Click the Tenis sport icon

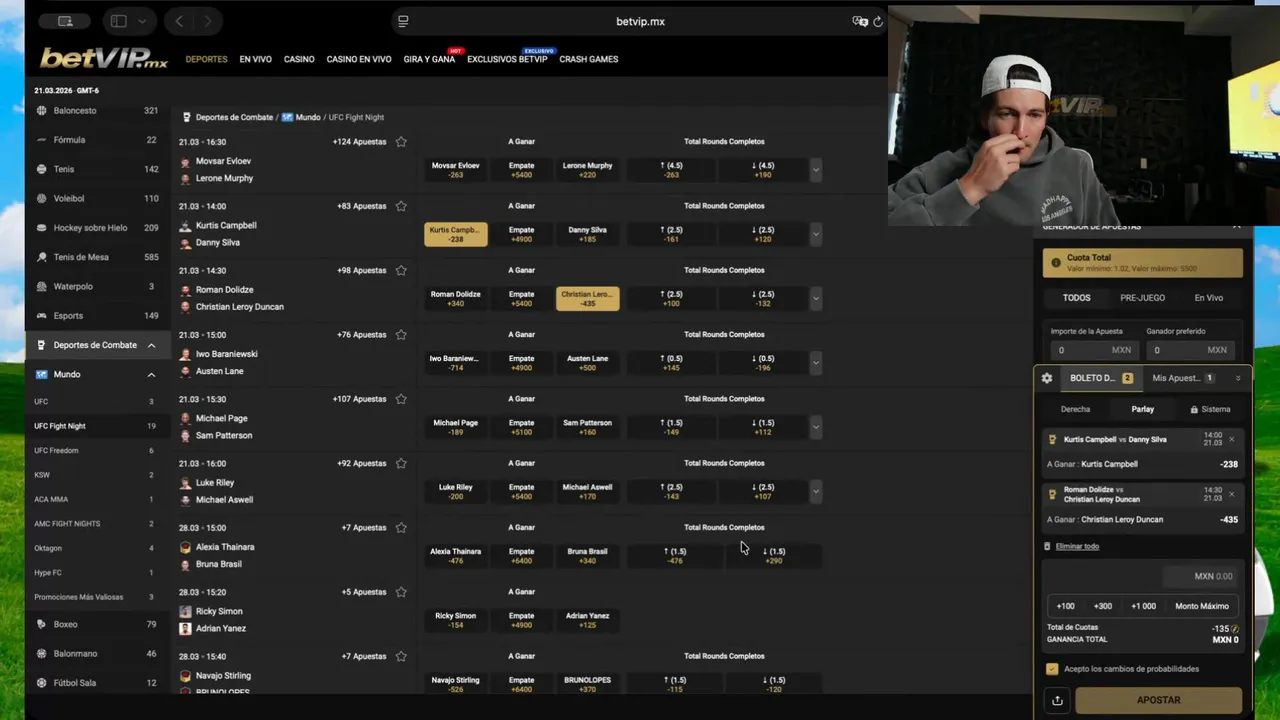point(42,169)
